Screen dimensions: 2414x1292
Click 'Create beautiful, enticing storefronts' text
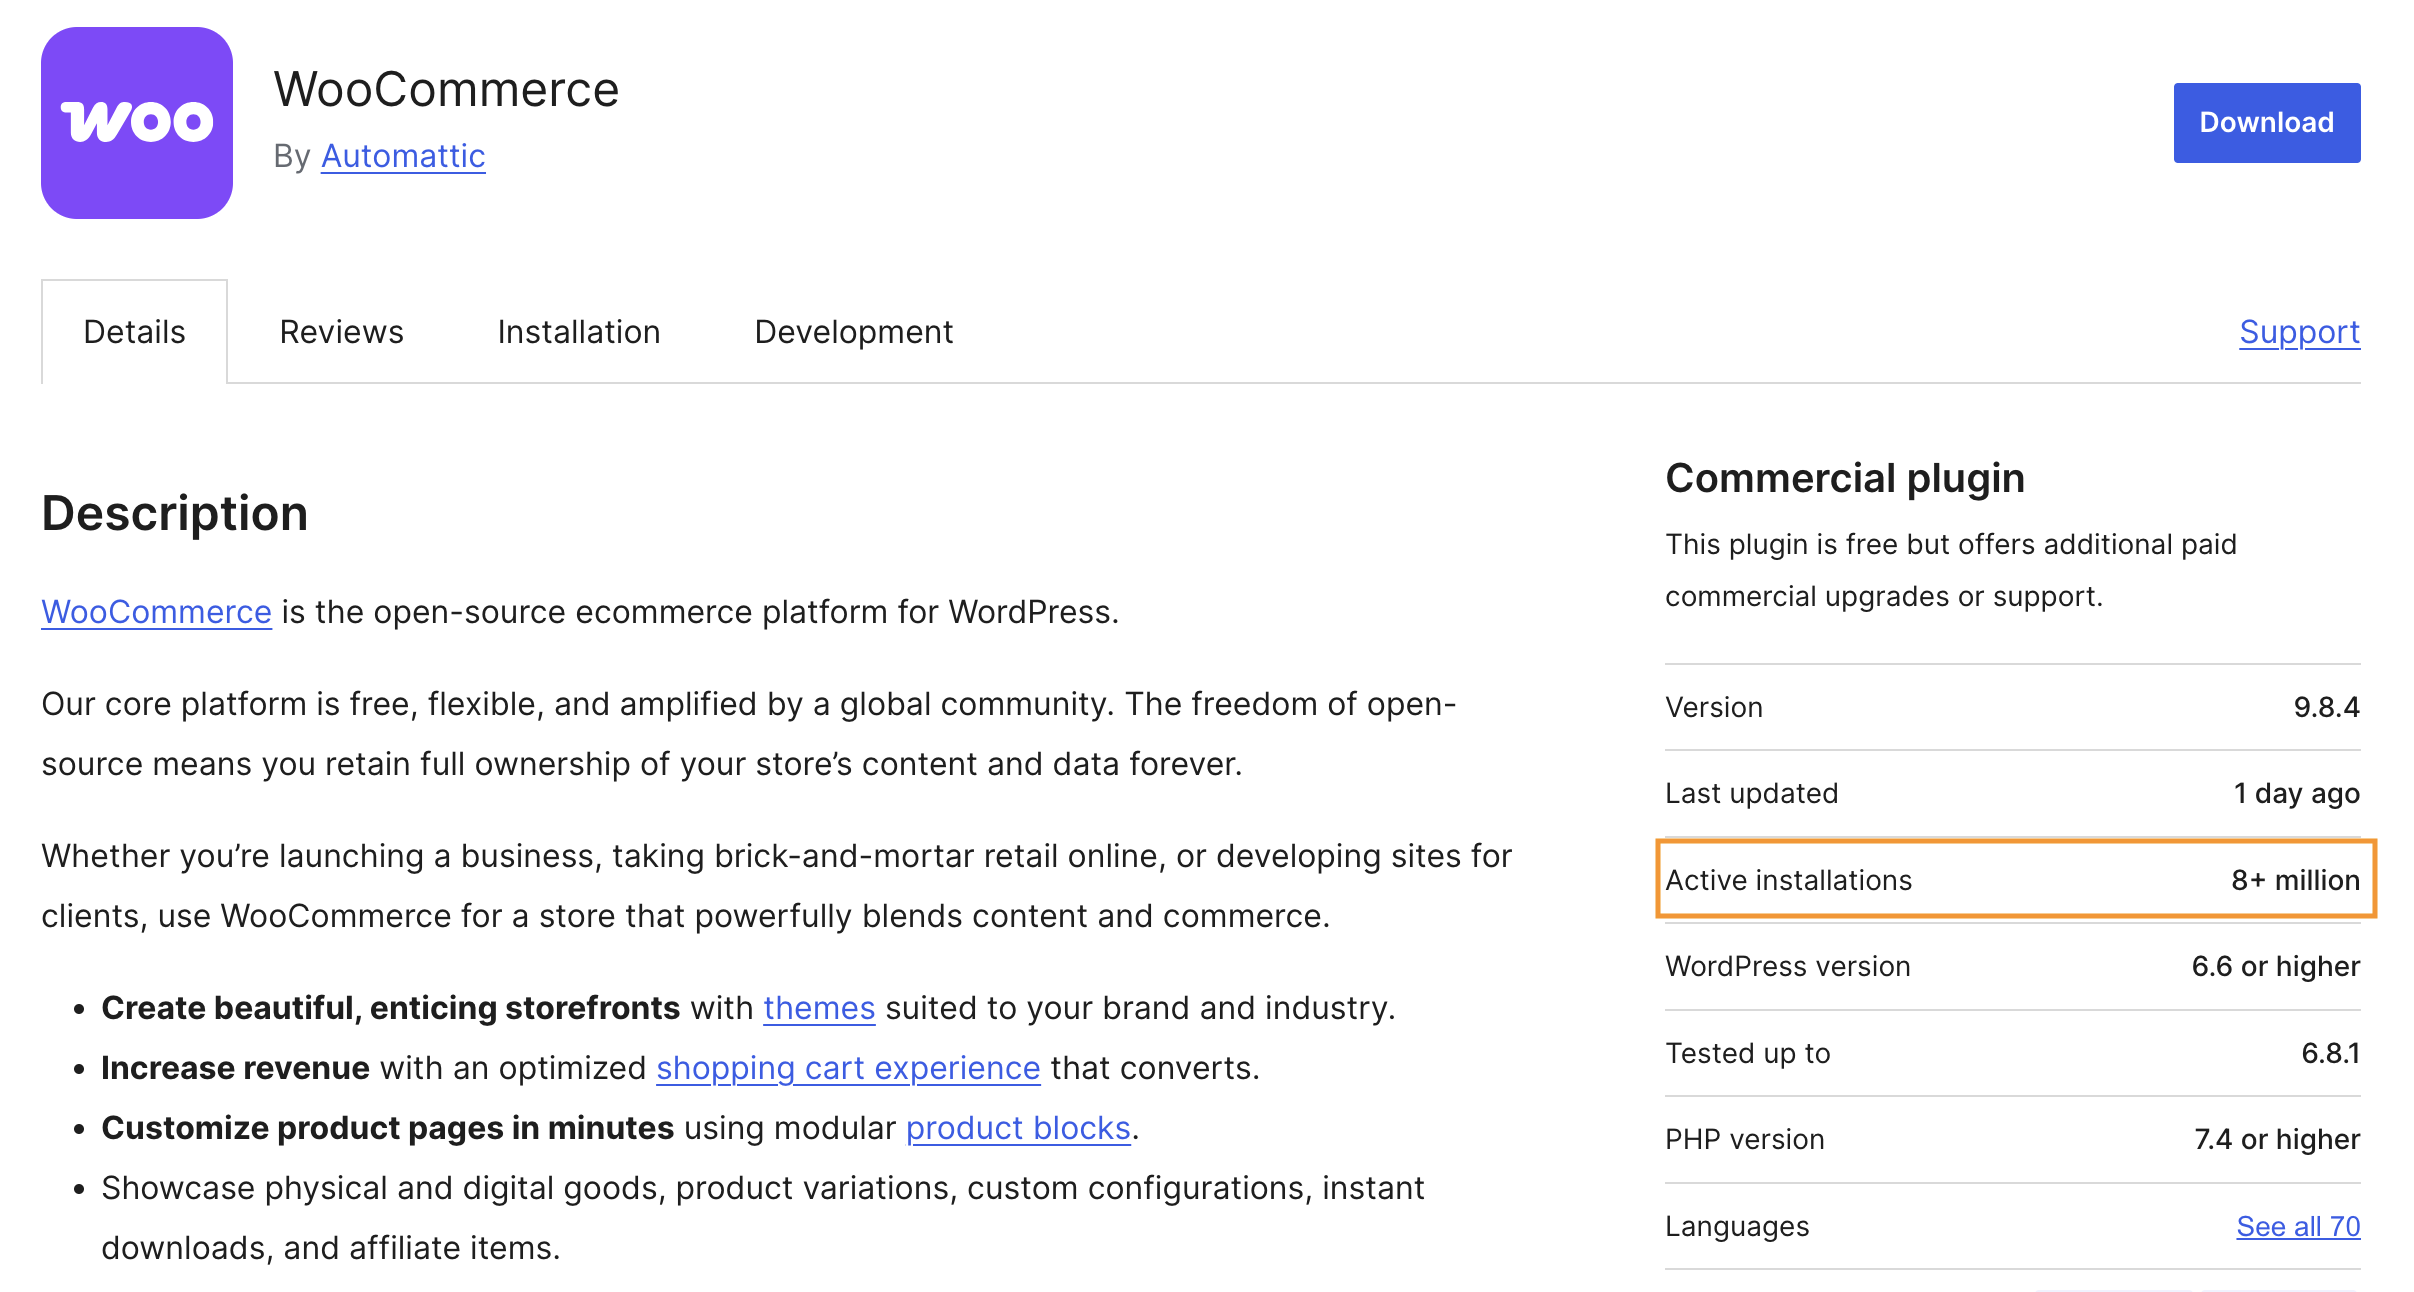click(x=390, y=1008)
